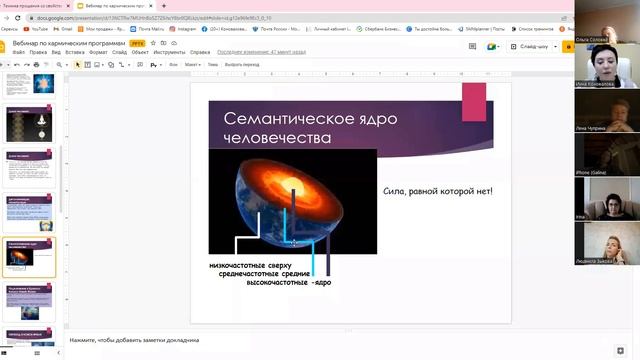Screen dimensions: 640x360
Task: Select the currently highlighted Earth core slide thumbnail
Action: 29,257
